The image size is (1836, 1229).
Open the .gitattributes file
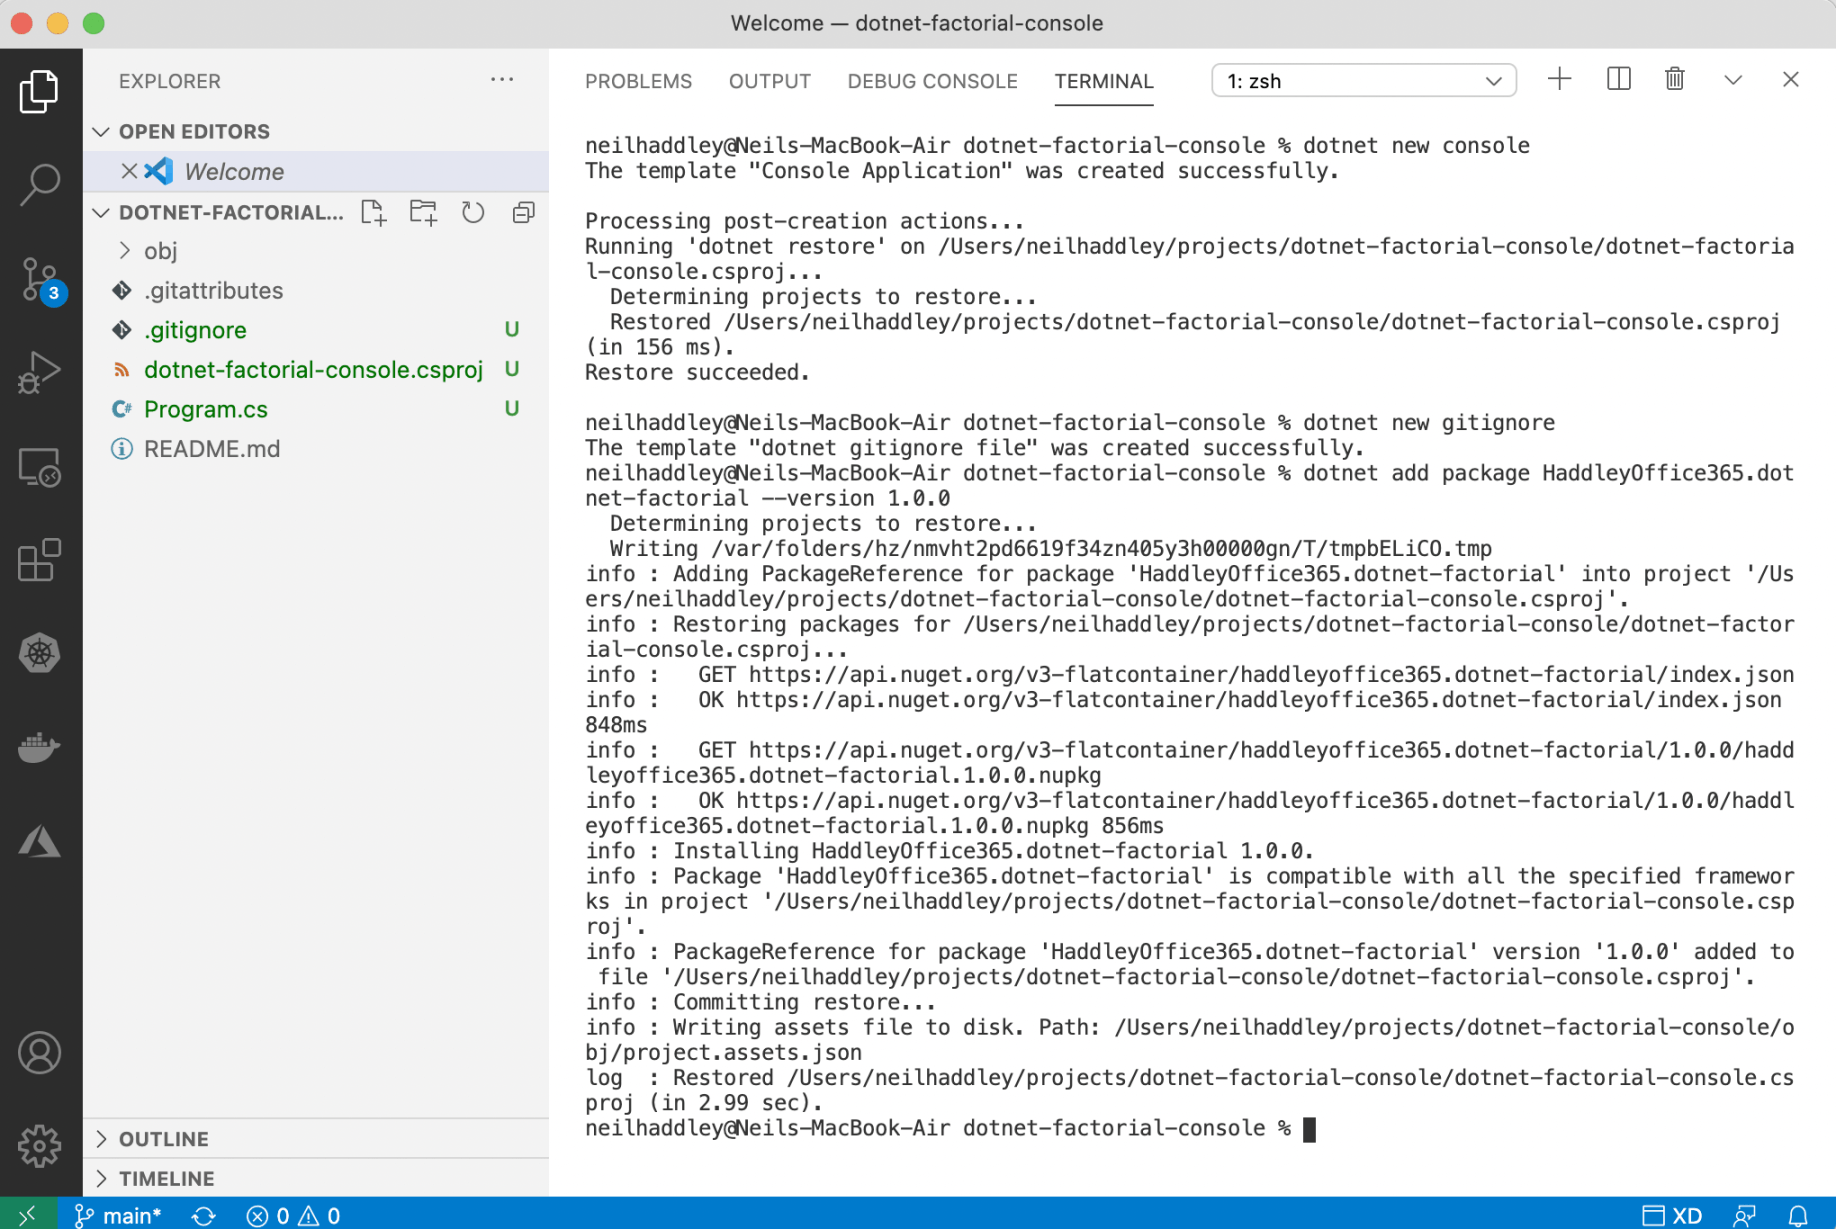coord(316,290)
